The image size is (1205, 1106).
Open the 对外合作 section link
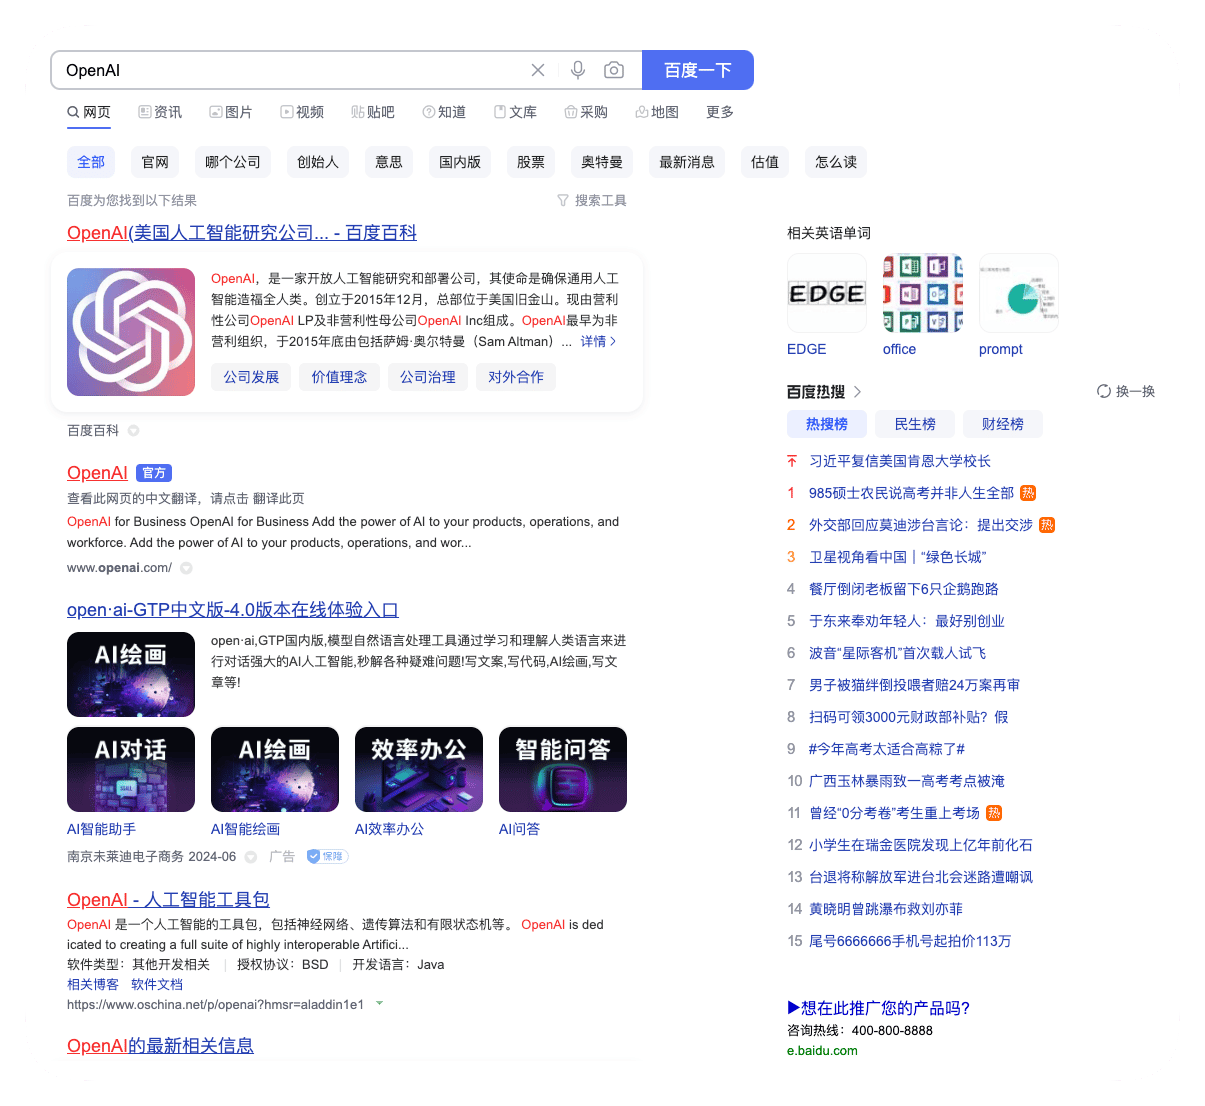point(516,377)
